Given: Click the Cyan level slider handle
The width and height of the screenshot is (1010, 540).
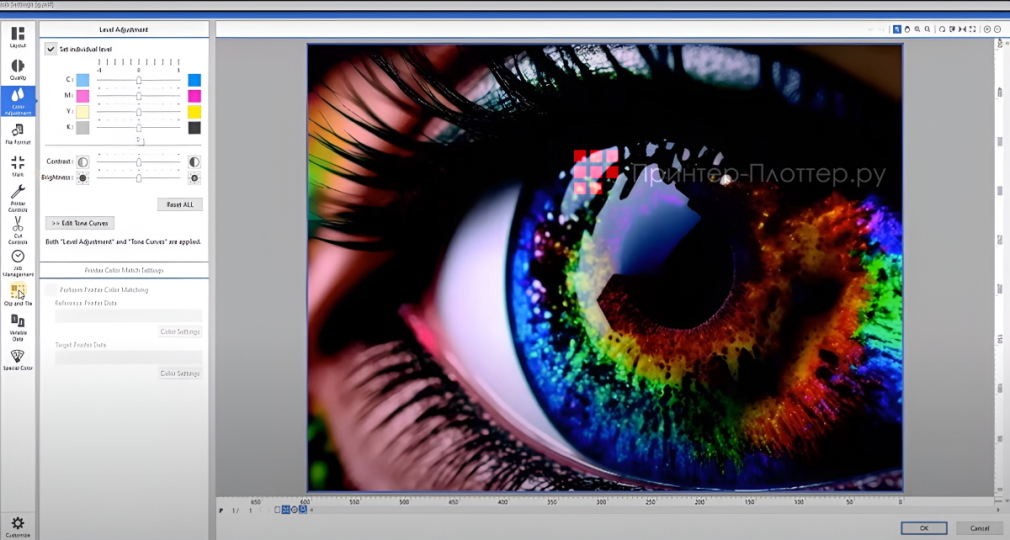Looking at the screenshot, I should (139, 80).
